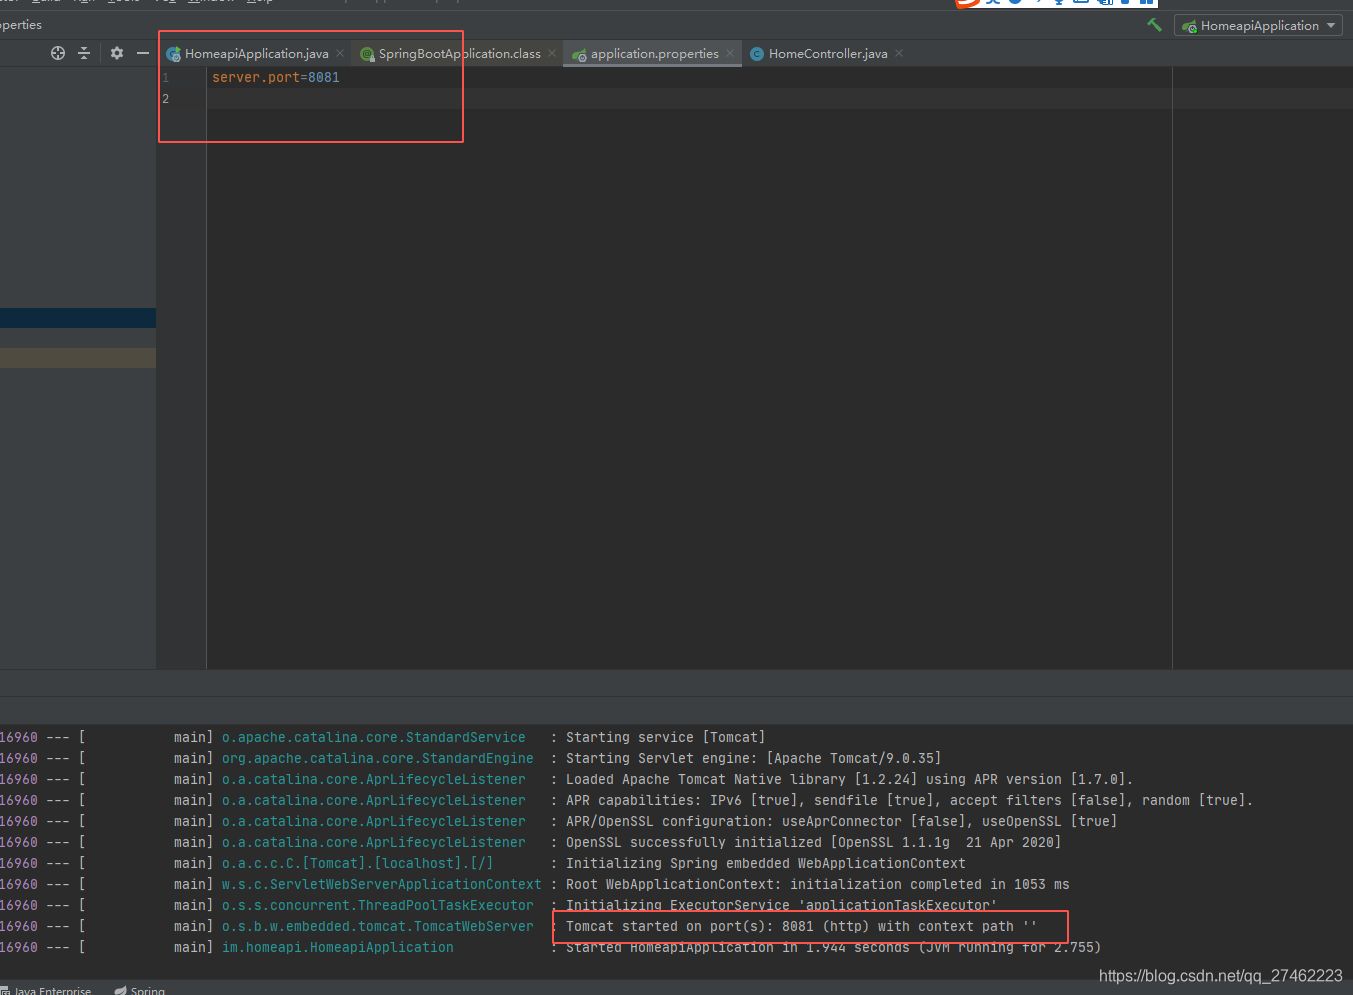Click 'o.a.c.c.C.[Tomcat].[localhost].[/]' logger name
The width and height of the screenshot is (1353, 995).
357,864
